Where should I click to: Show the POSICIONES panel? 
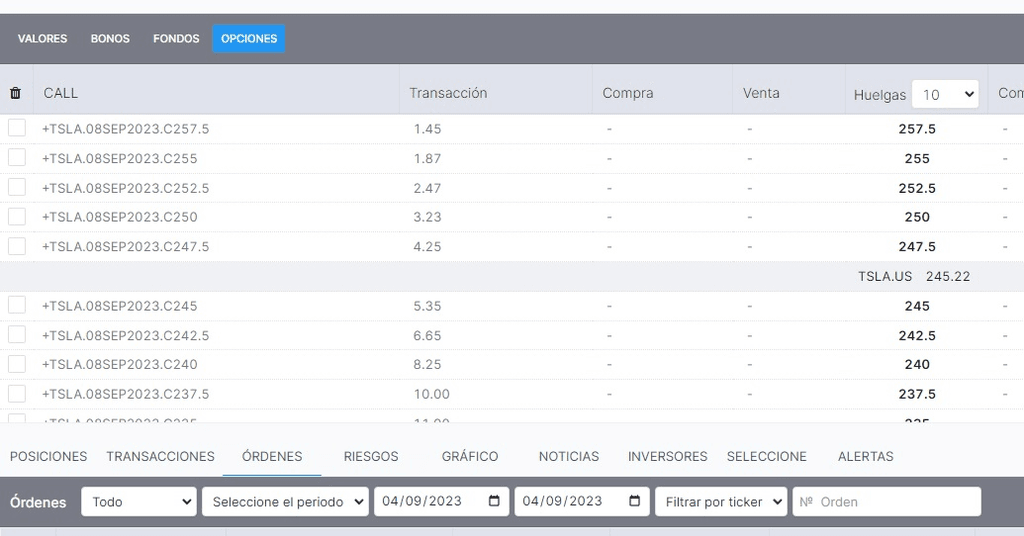49,456
